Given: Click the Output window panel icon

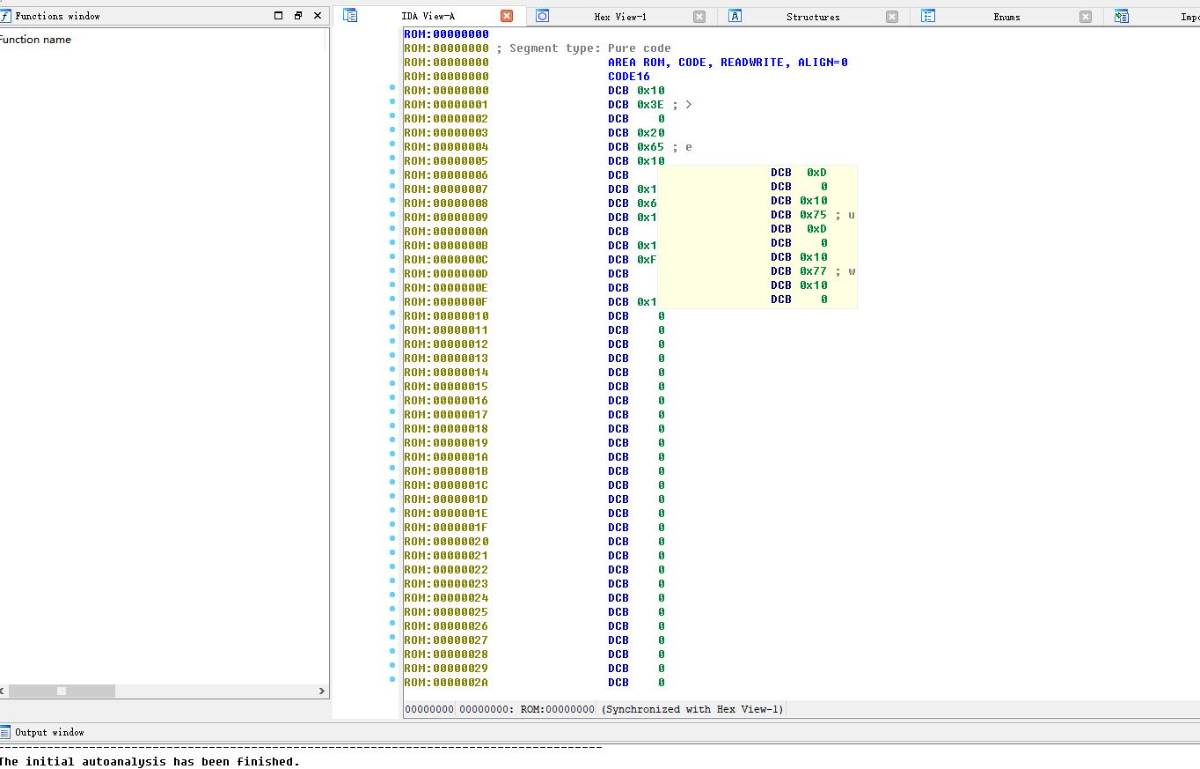Looking at the screenshot, I should [5, 732].
